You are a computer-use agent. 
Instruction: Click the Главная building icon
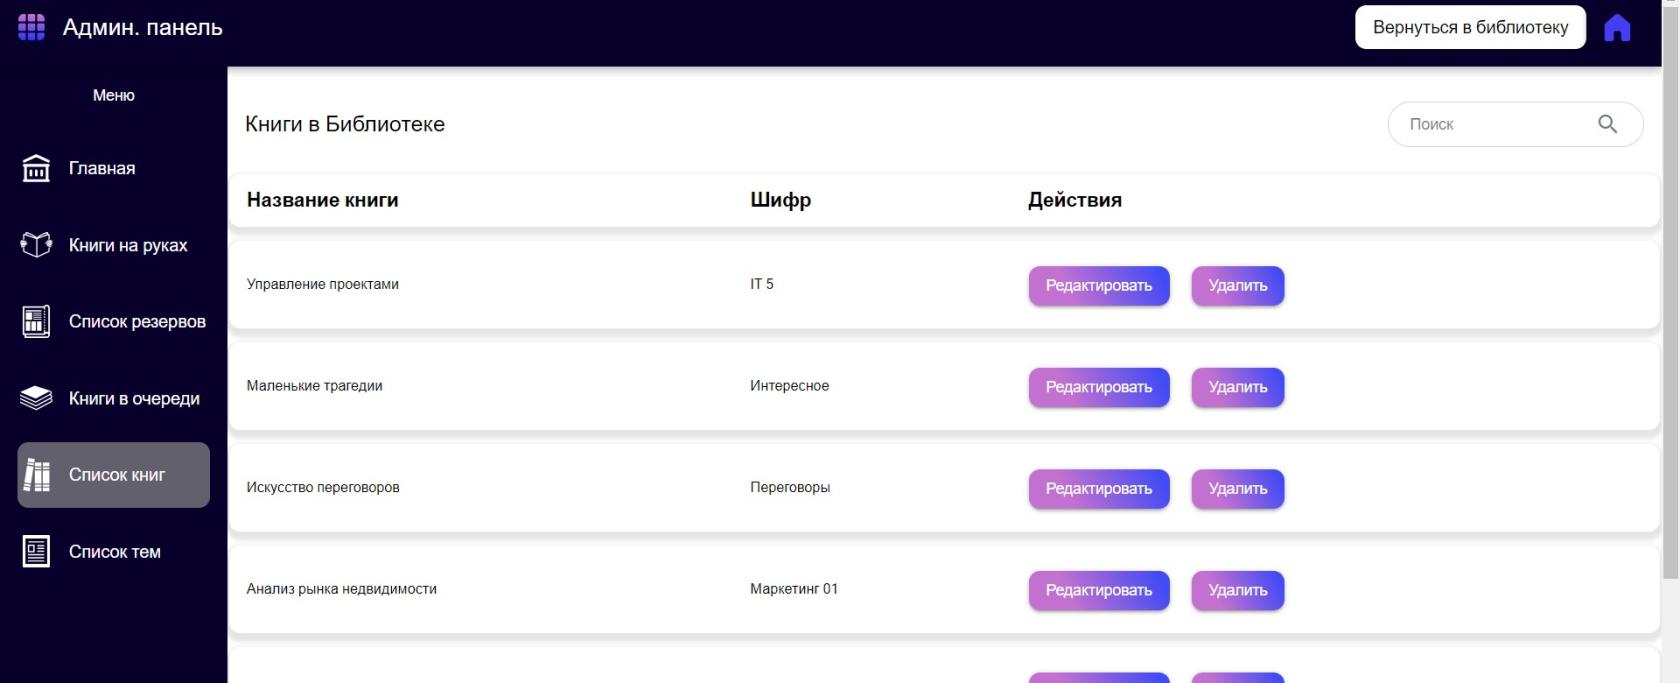[36, 168]
